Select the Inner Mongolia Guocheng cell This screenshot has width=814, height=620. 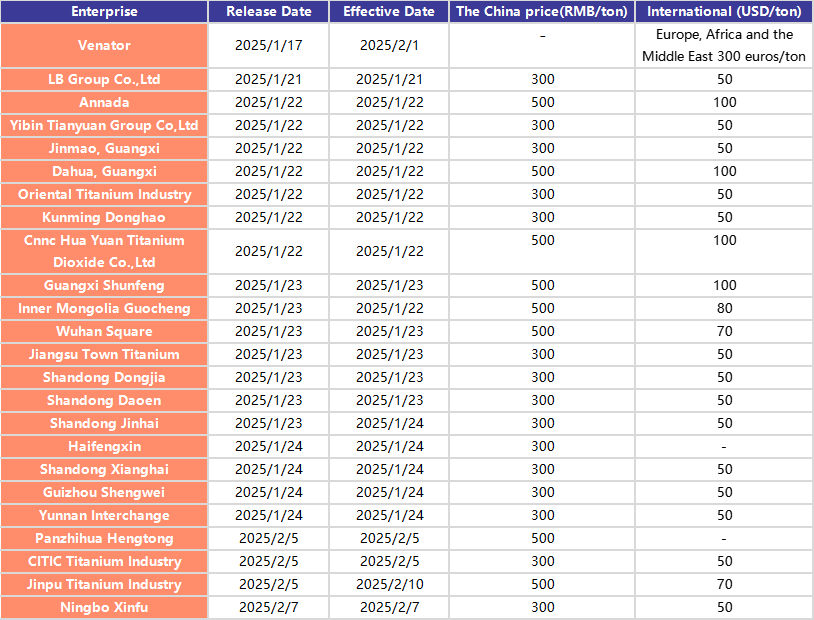pos(104,308)
